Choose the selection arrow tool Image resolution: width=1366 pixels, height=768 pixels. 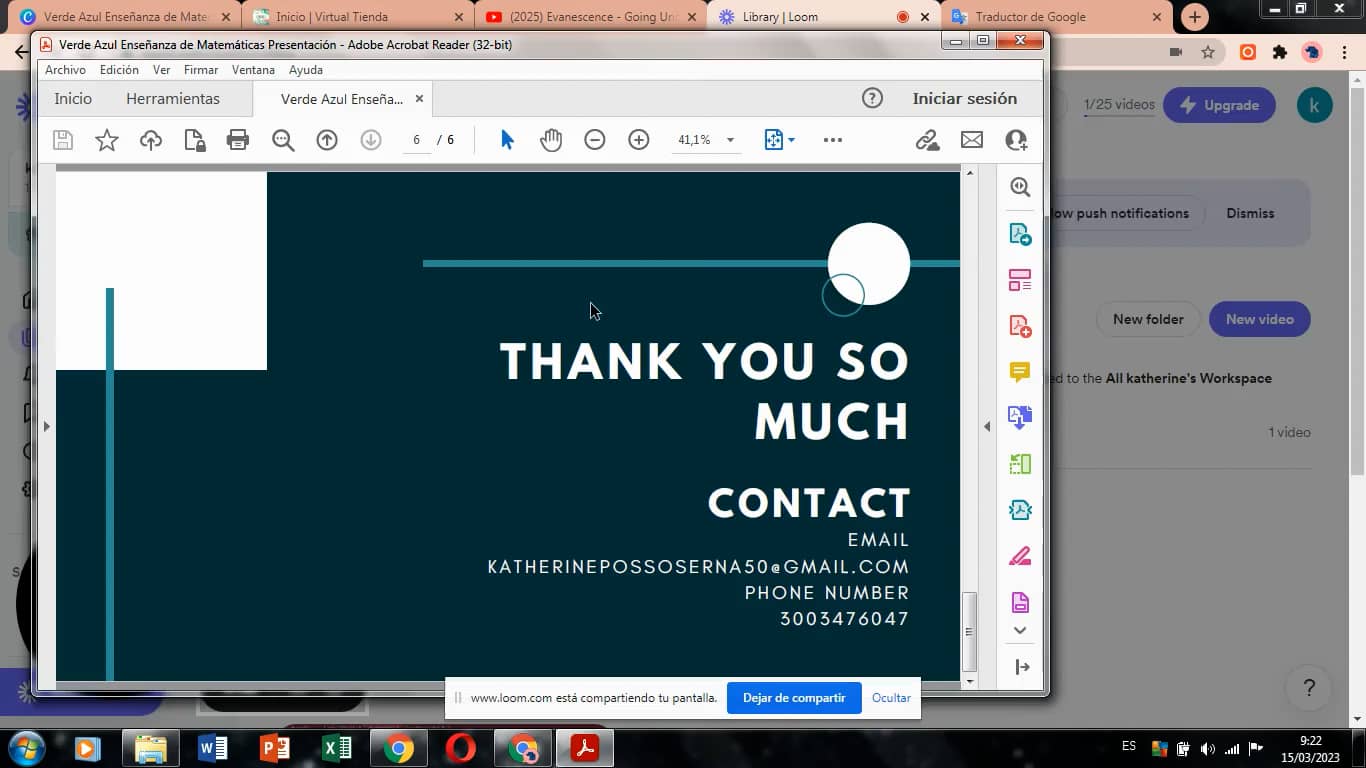507,140
